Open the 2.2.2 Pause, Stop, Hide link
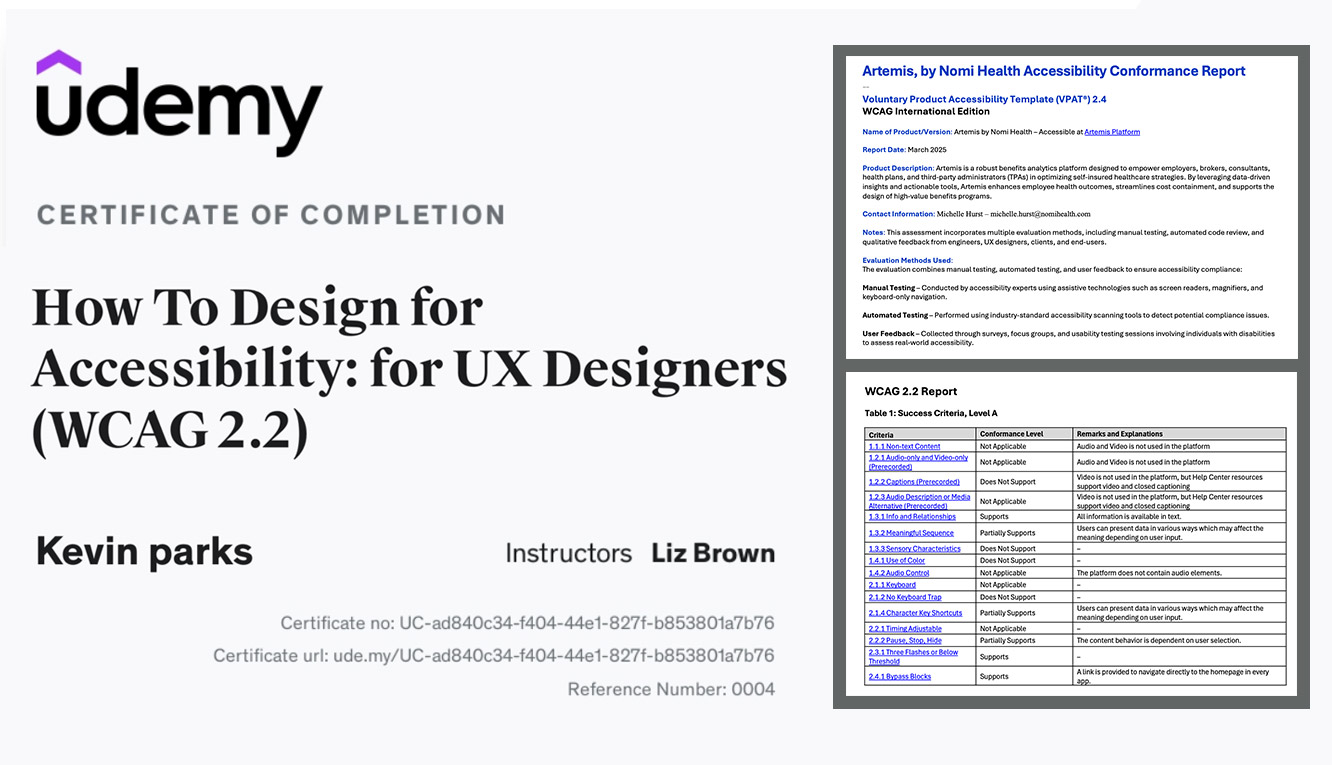The width and height of the screenshot is (1332, 765). coord(905,640)
